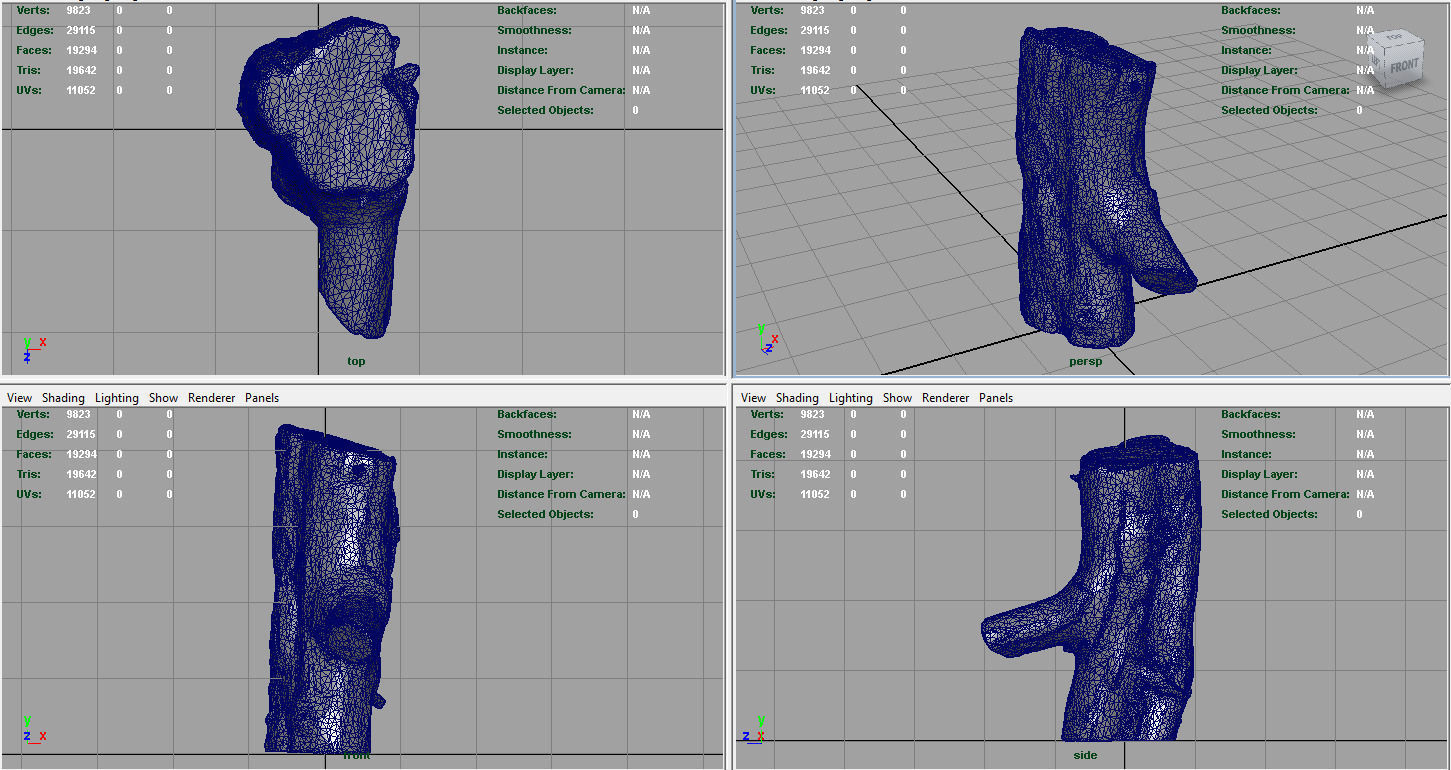Click 'Backfaces:' label in the top view
1451x770 pixels.
(527, 10)
